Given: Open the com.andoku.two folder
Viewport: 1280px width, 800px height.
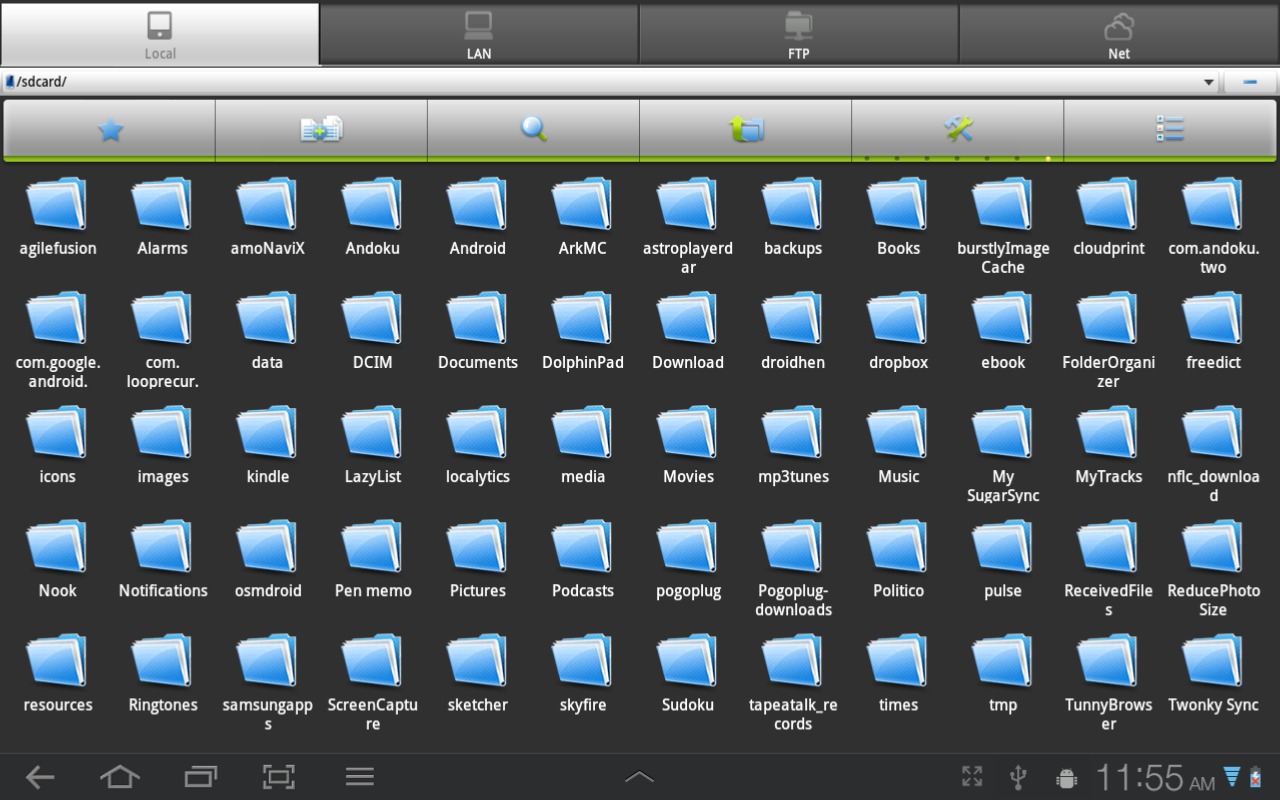Looking at the screenshot, I should point(1213,226).
